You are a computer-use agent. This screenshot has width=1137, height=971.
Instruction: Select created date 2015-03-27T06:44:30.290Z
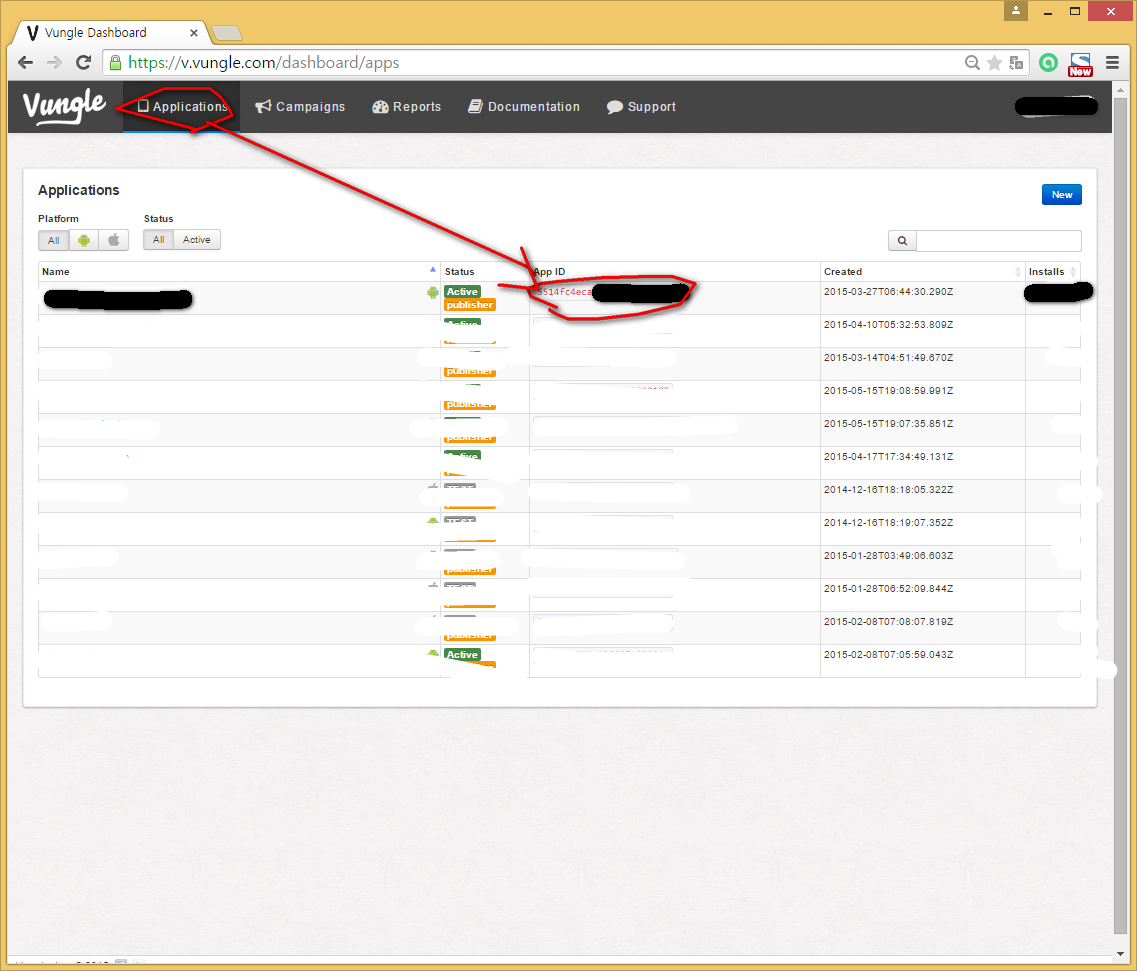[x=888, y=292]
